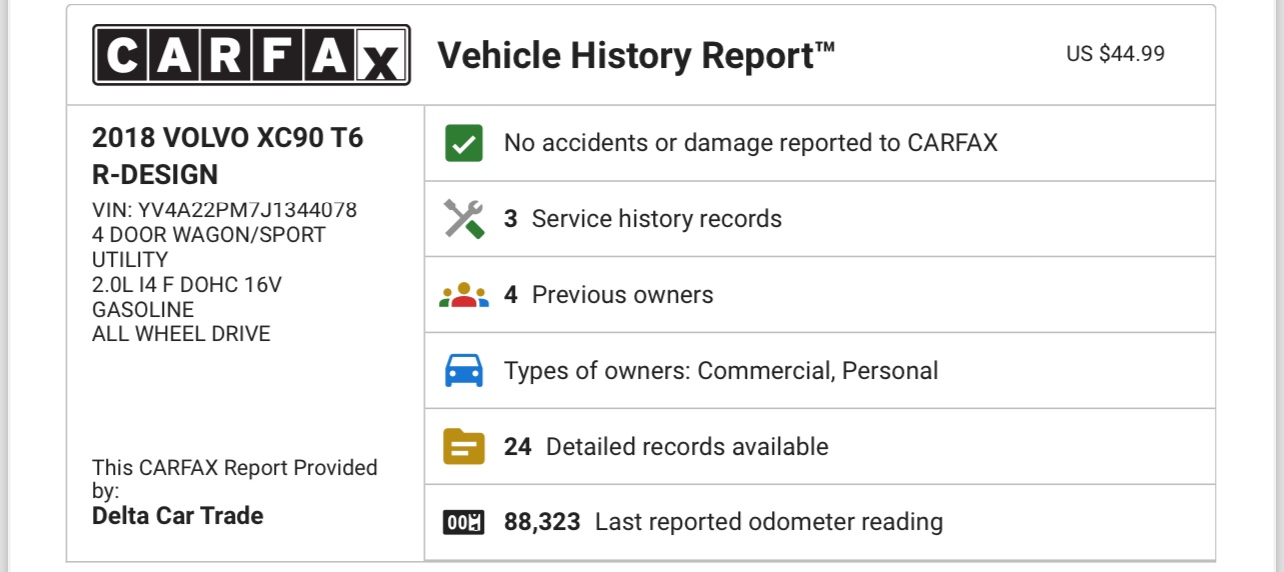Click the ALL WHEEL DRIVE spec text
Viewport: 1284px width, 572px height.
click(x=181, y=334)
